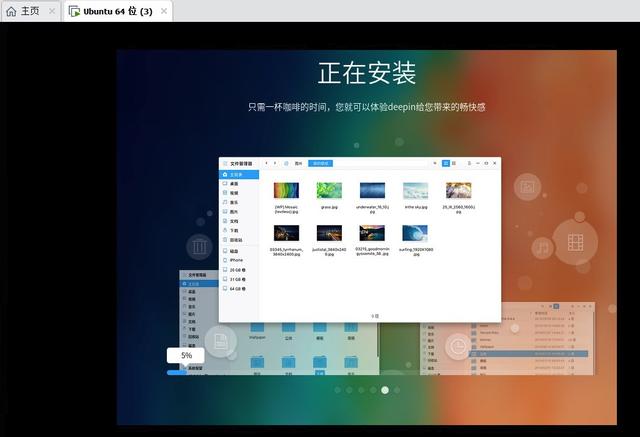Select the underwater blue image thumbnail
Screen dimensions: 640x437
coord(372,191)
